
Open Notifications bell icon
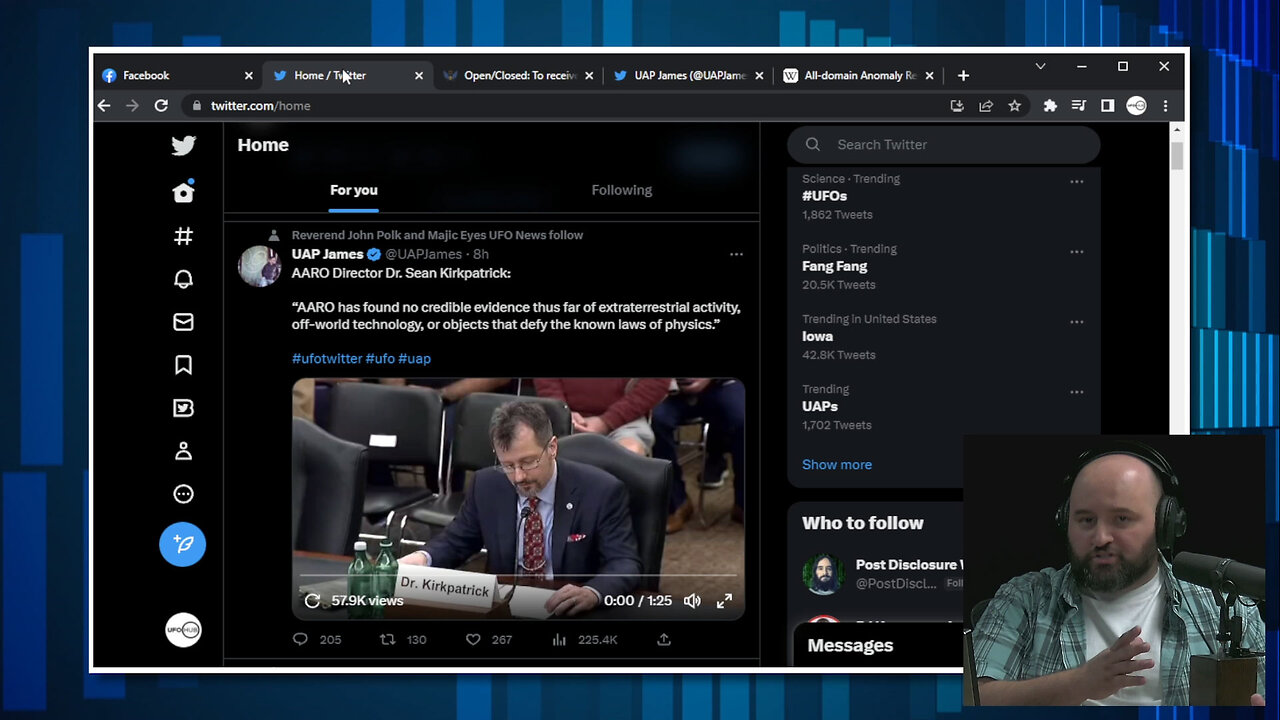[183, 279]
